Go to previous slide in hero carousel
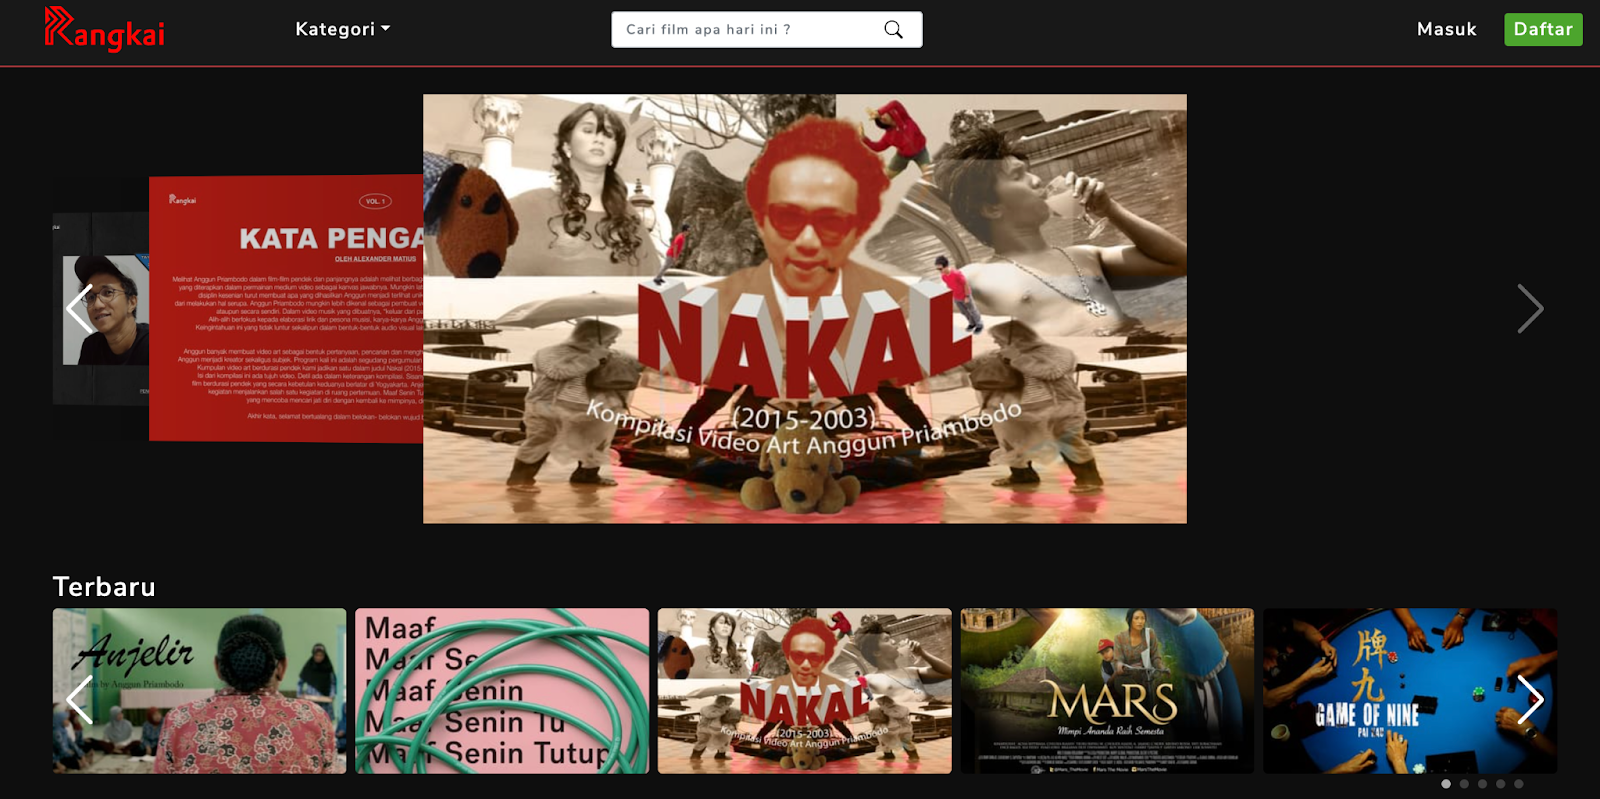 point(79,308)
